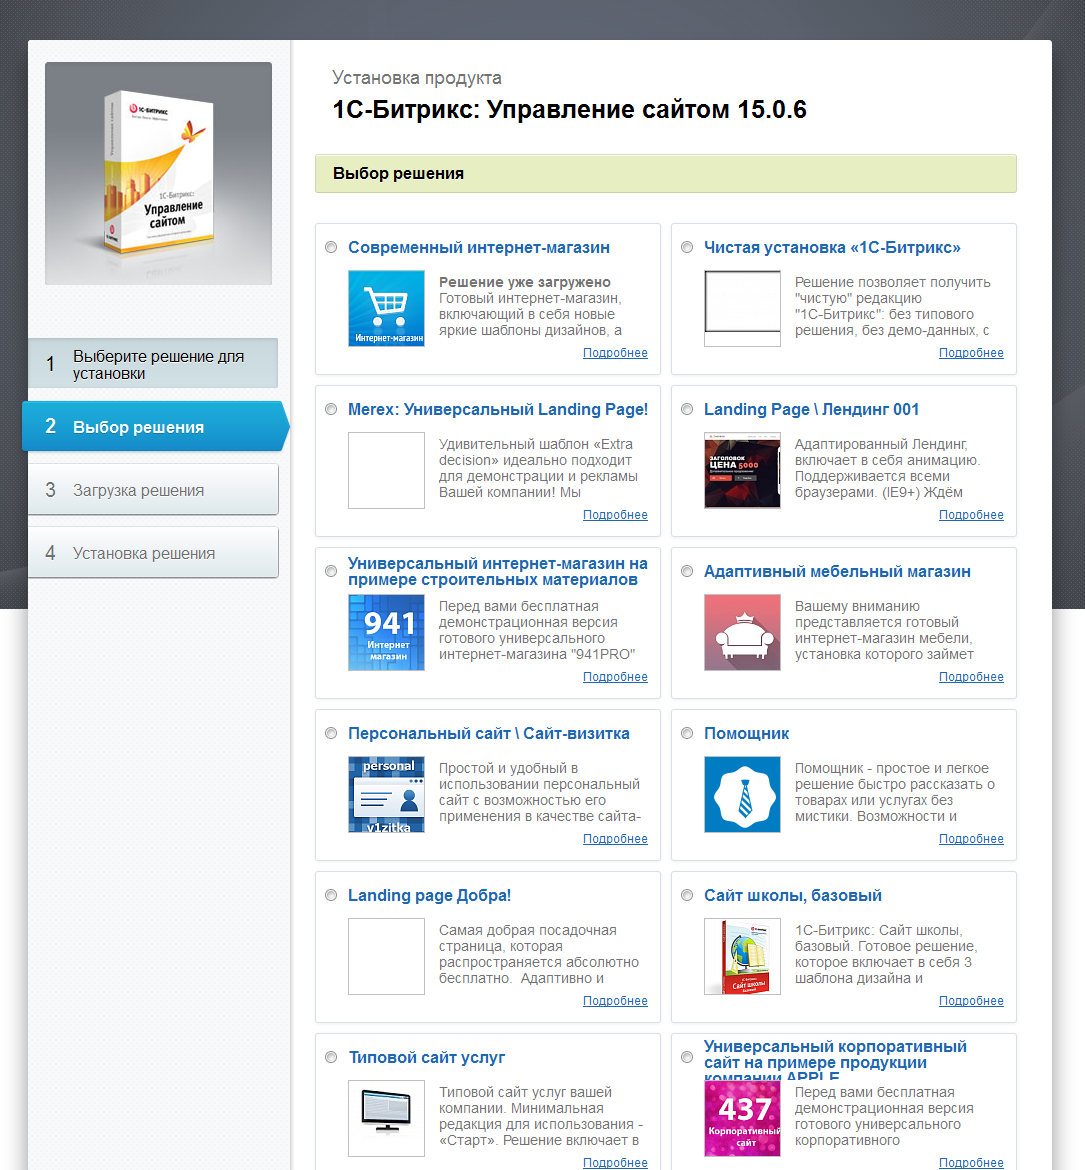Viewport: 1085px width, 1170px height.
Task: Click the Landing Page Лендинг 001 thumbnail
Action: (742, 470)
